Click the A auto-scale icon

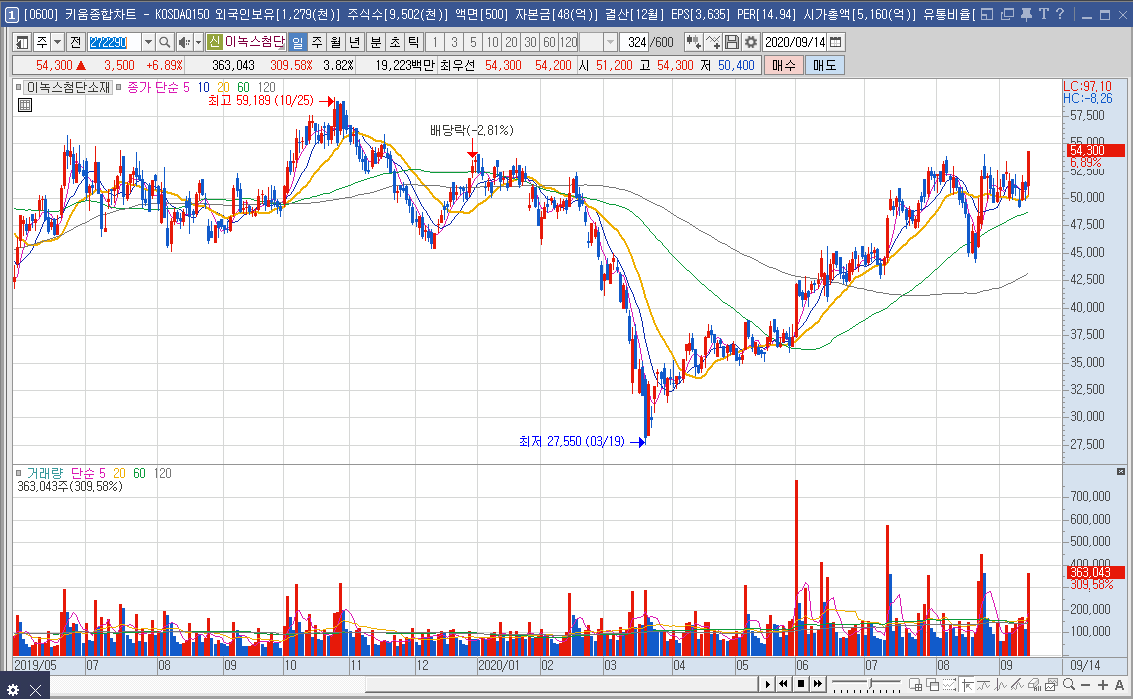[x=1119, y=685]
